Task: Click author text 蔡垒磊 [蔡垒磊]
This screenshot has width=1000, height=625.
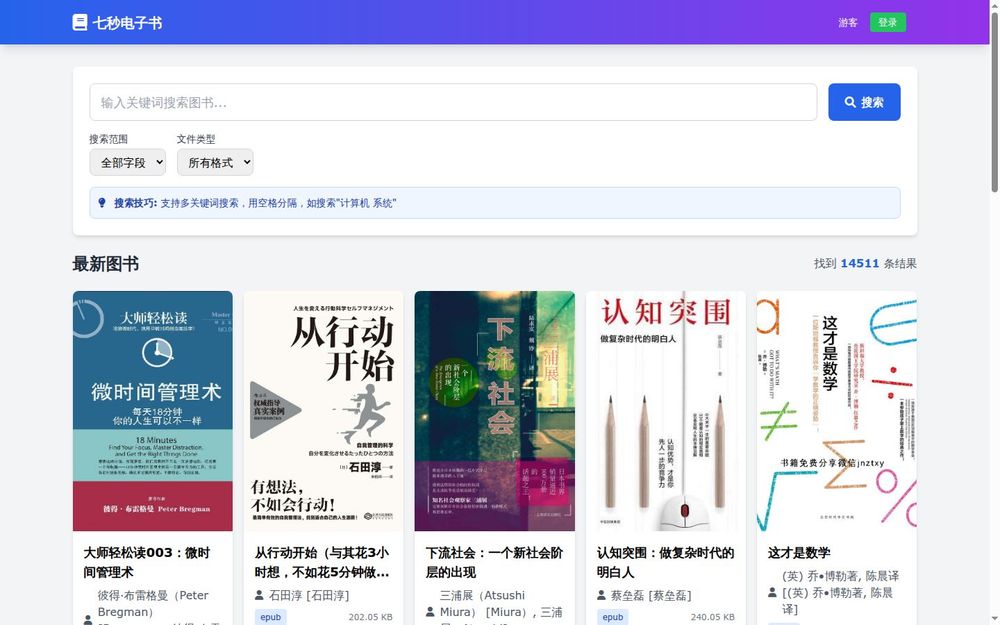Action: click(651, 595)
